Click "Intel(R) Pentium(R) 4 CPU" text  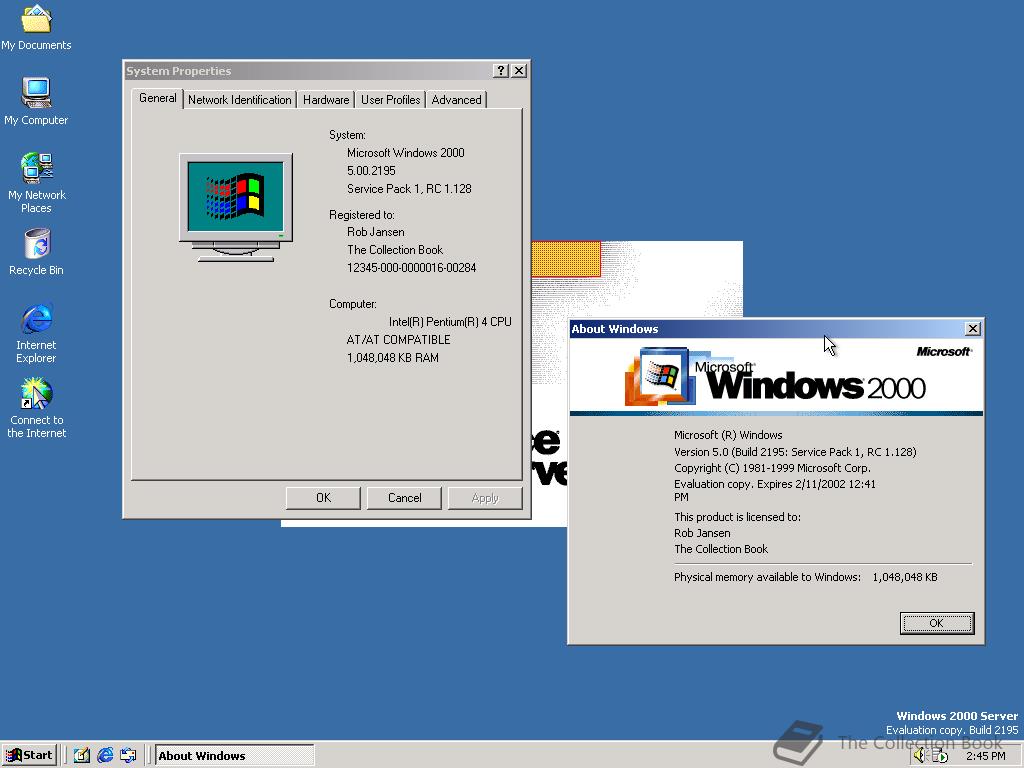(450, 322)
